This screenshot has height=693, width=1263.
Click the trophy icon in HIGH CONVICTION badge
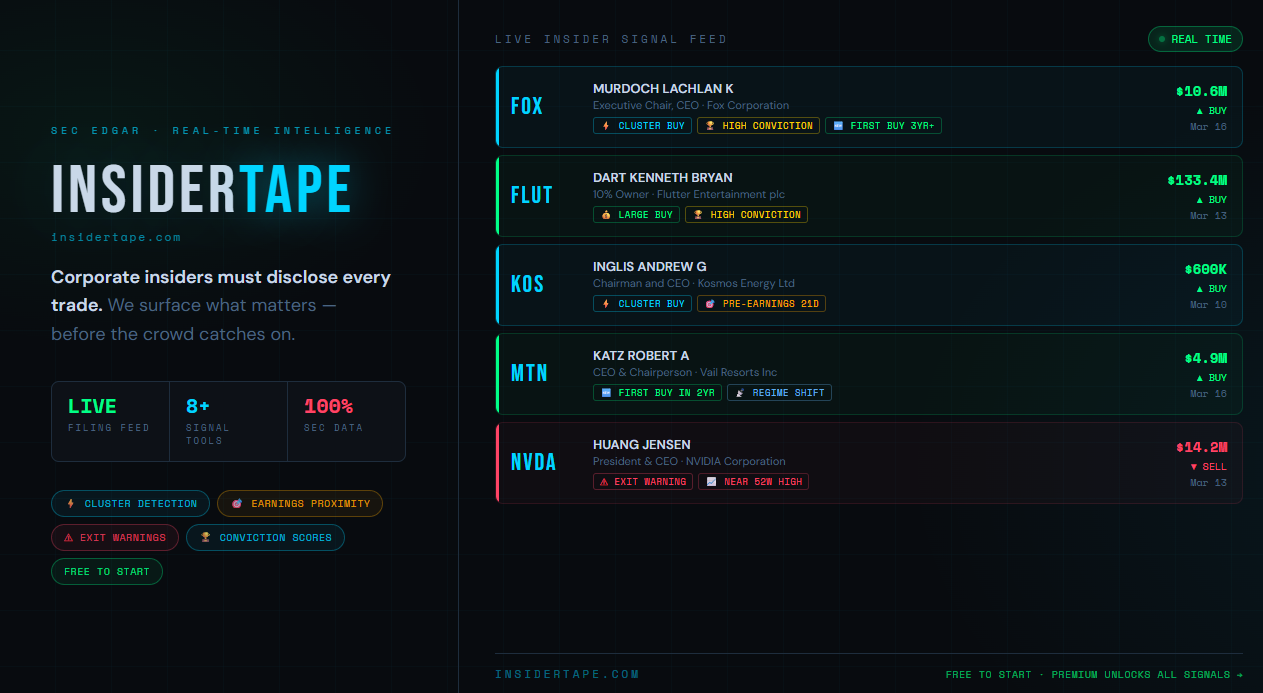712,125
